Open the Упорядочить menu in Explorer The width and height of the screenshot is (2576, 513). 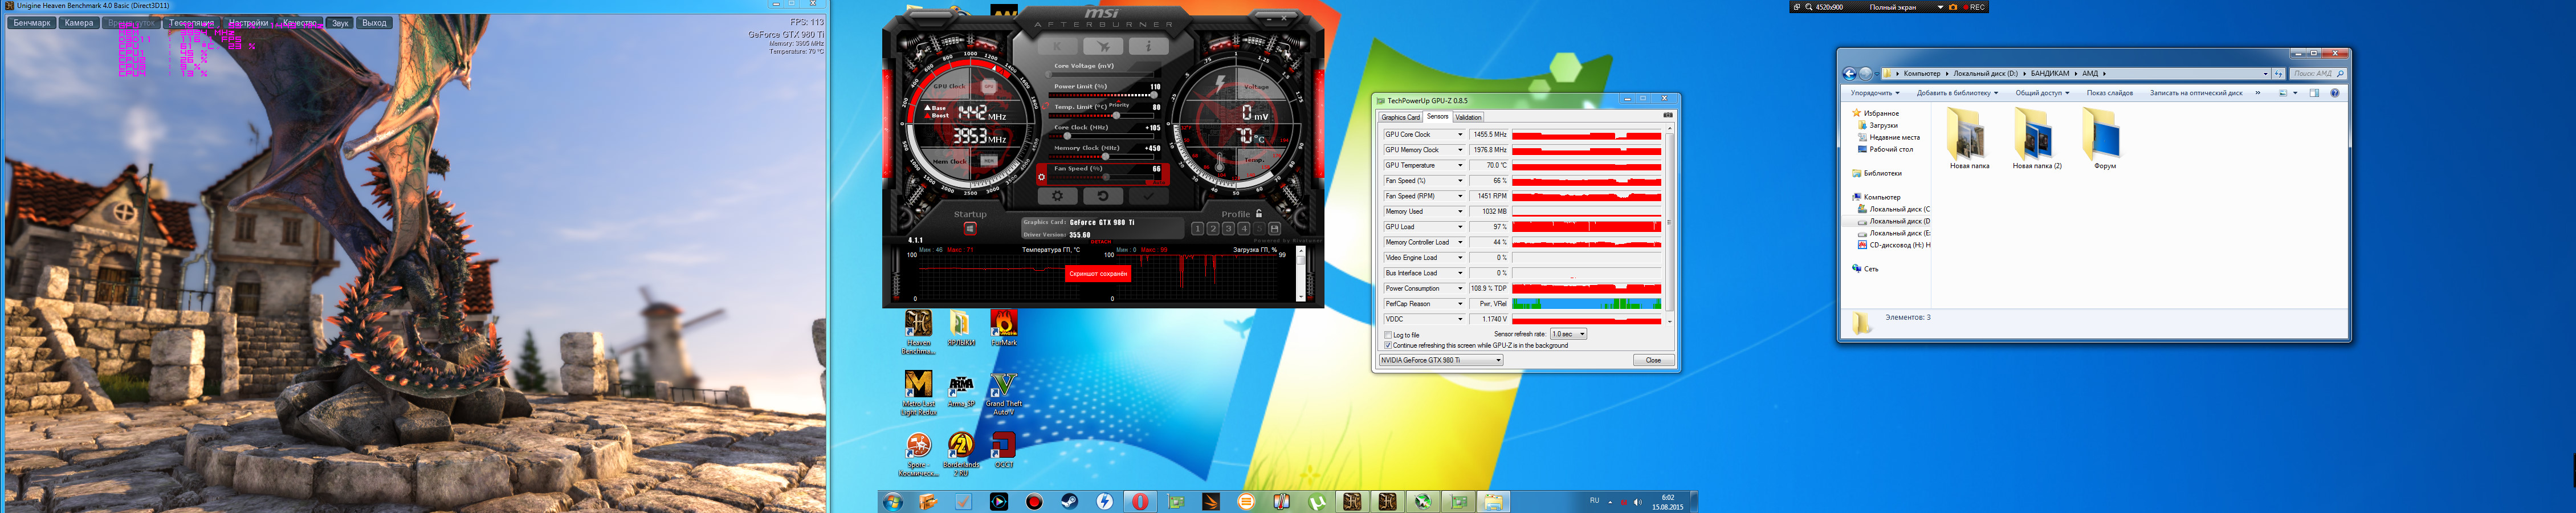(x=1875, y=93)
